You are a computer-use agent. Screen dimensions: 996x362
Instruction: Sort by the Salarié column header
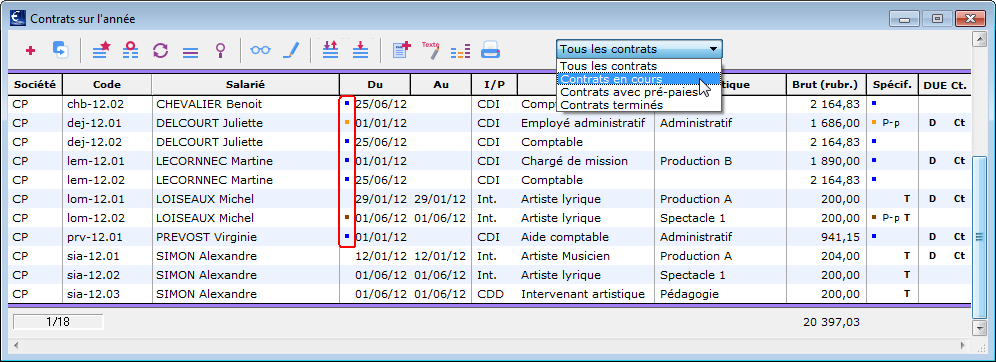point(245,84)
